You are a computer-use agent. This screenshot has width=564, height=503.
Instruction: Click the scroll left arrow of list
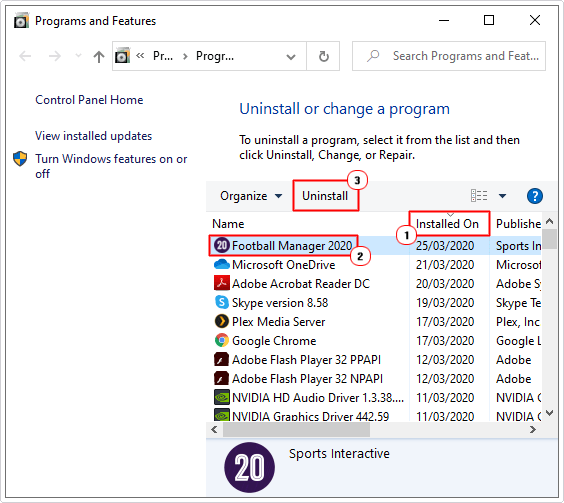pos(214,430)
